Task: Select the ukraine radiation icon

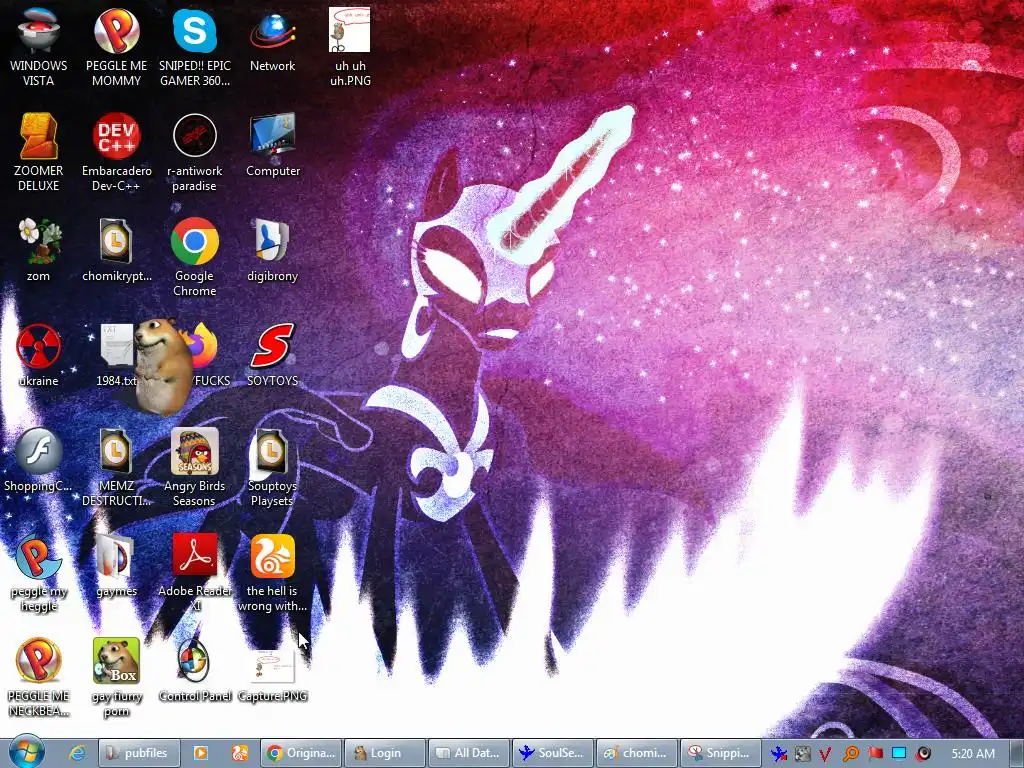Action: (38, 355)
